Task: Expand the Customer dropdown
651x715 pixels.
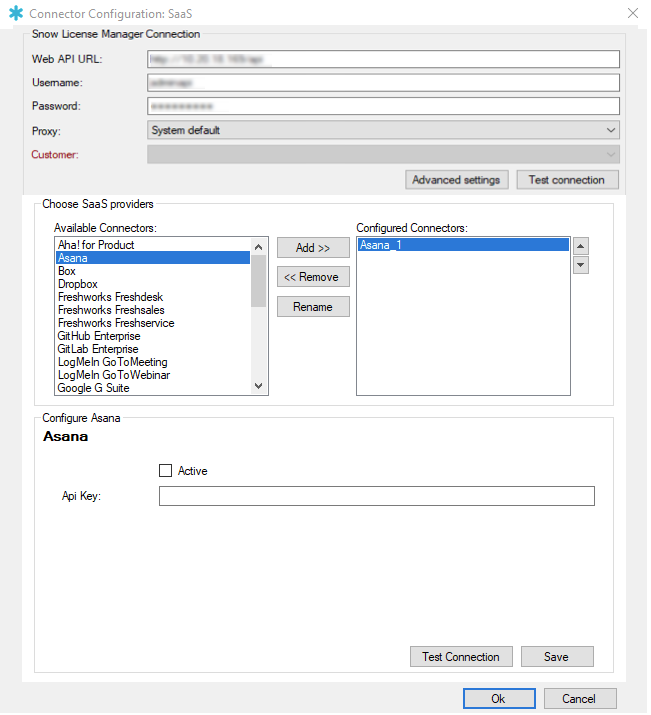Action: tap(383, 154)
